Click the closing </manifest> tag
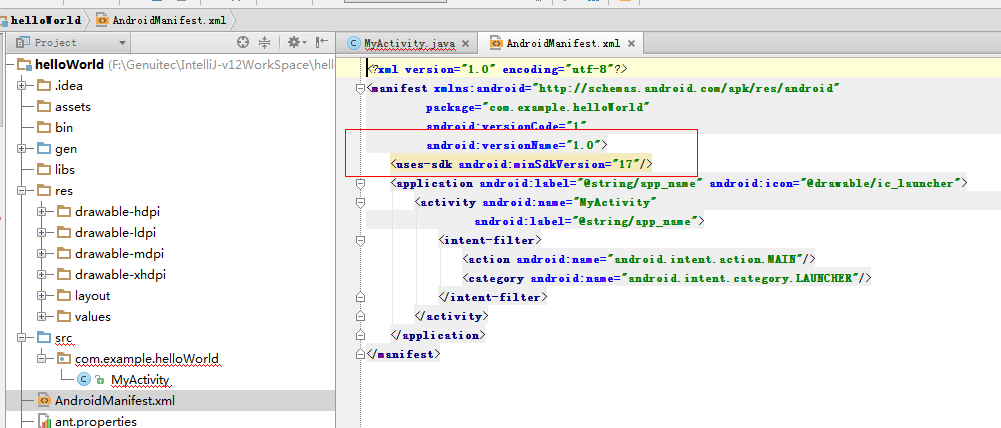Screen dimensions: 1001x428 403,354
